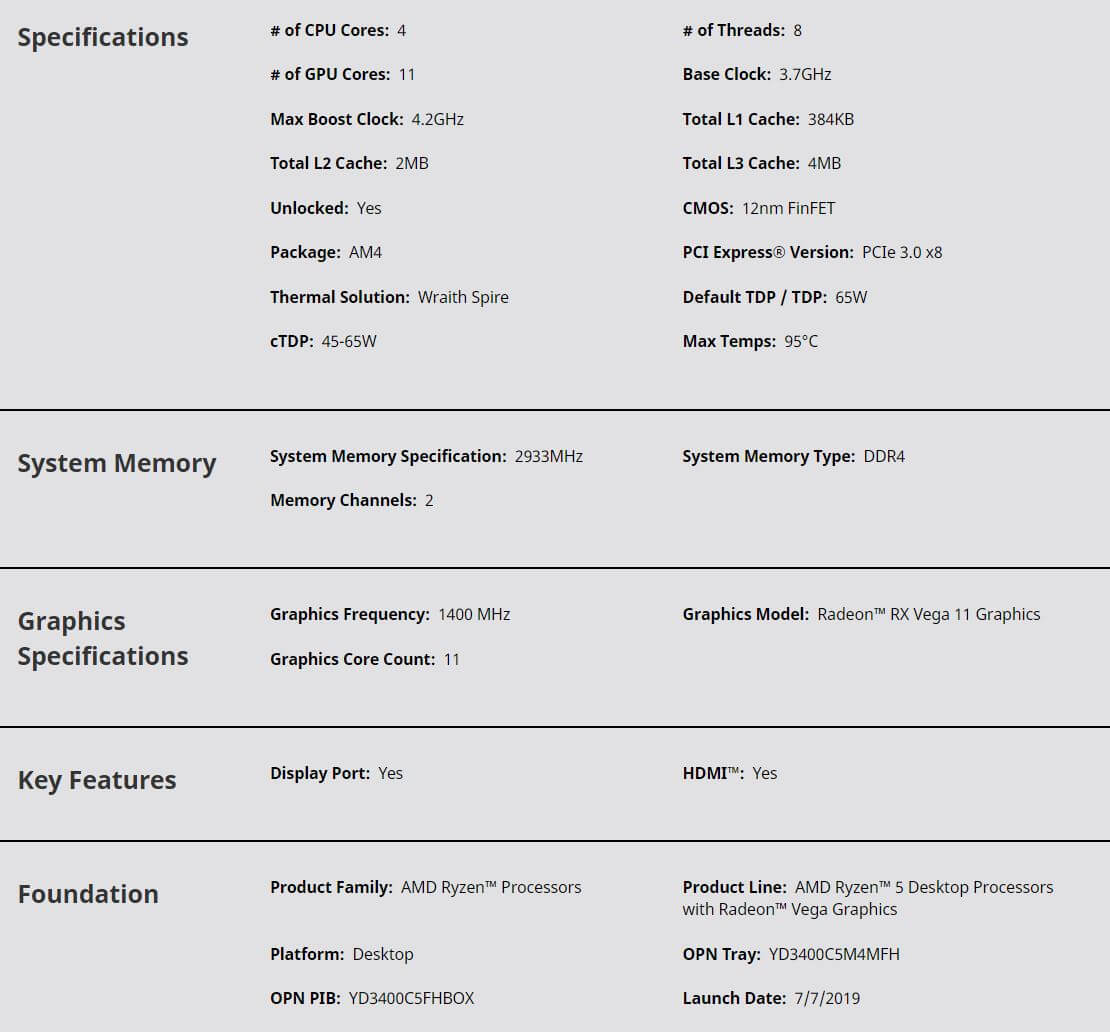Select the Thermal Solution Wraith Spire text
This screenshot has height=1032, width=1110.
pyautogui.click(x=463, y=297)
